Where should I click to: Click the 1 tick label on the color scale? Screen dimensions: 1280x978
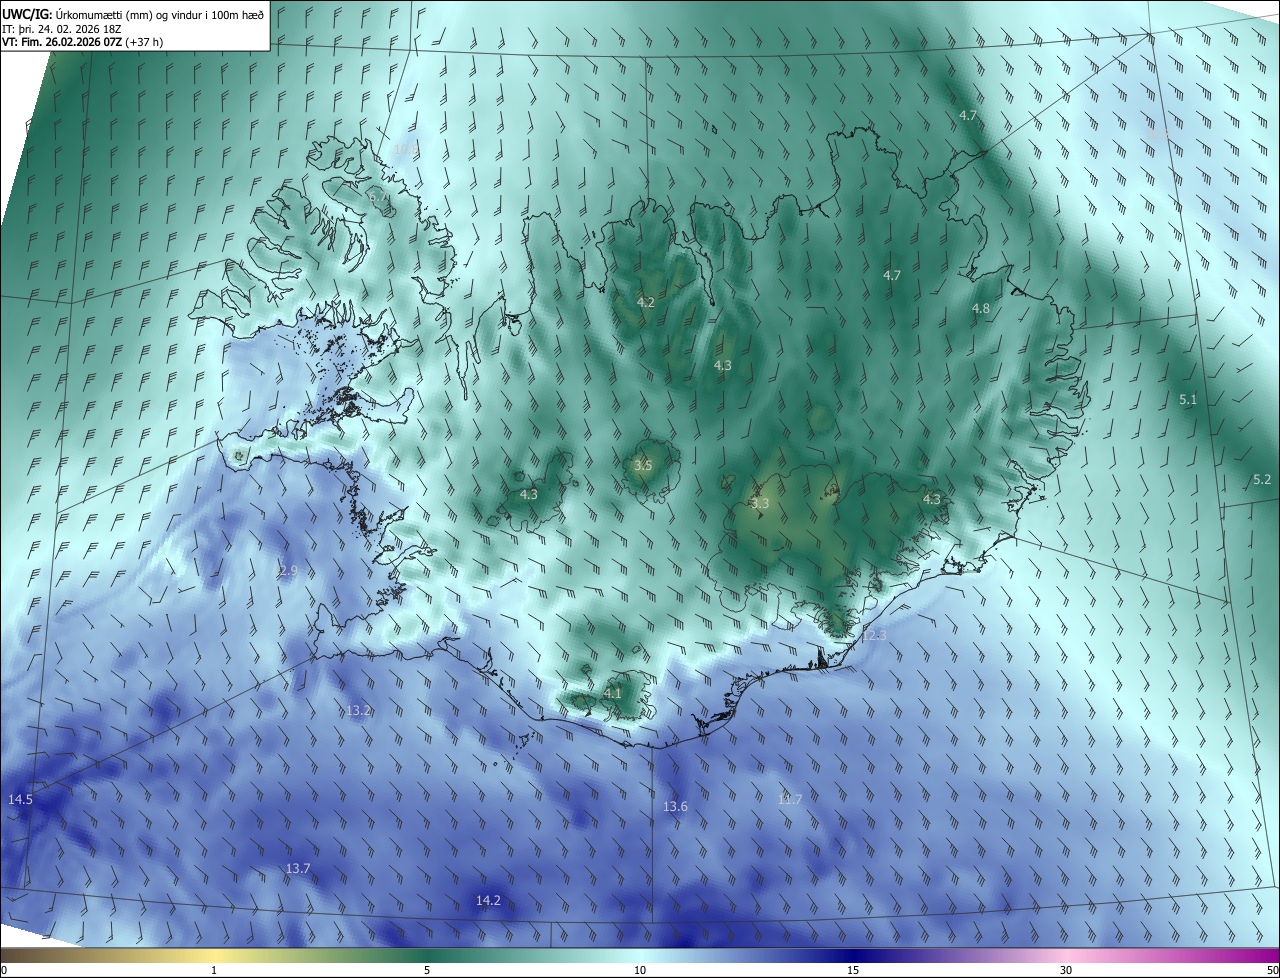pyautogui.click(x=214, y=971)
